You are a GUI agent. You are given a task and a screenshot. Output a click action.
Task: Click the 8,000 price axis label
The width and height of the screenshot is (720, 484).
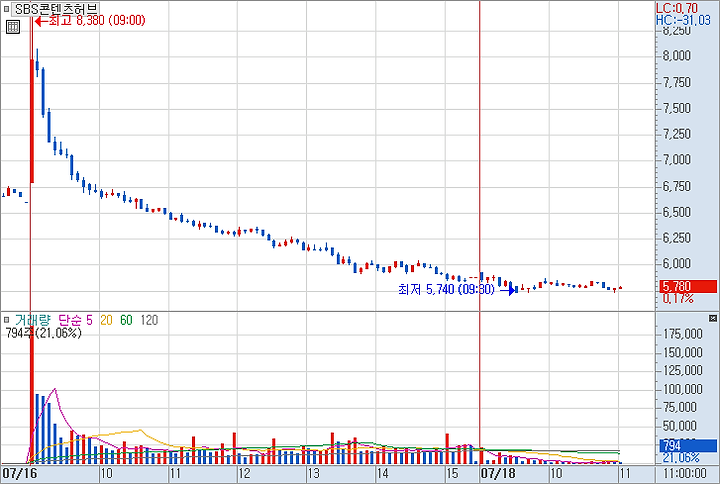[x=676, y=56]
